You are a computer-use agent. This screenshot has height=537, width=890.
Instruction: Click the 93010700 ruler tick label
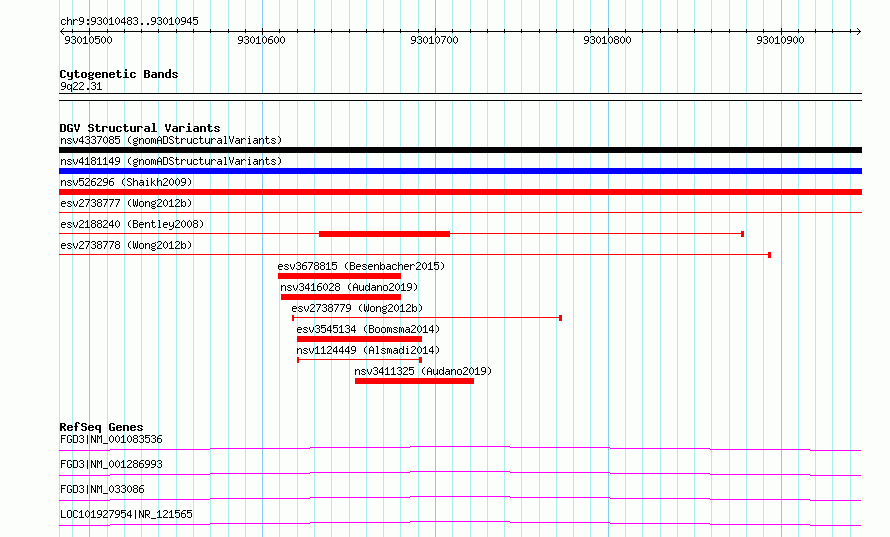[434, 40]
